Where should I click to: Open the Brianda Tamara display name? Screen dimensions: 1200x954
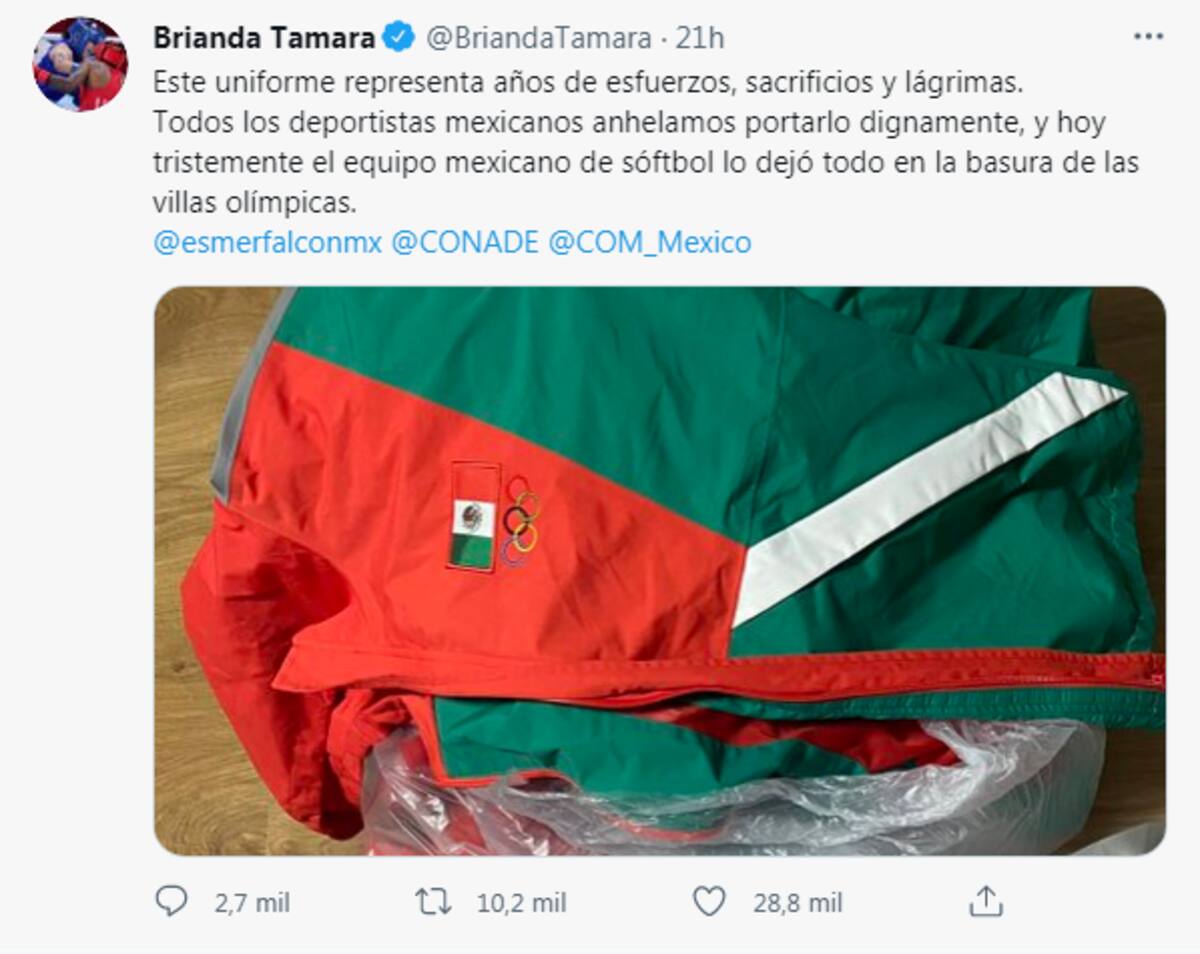click(265, 38)
